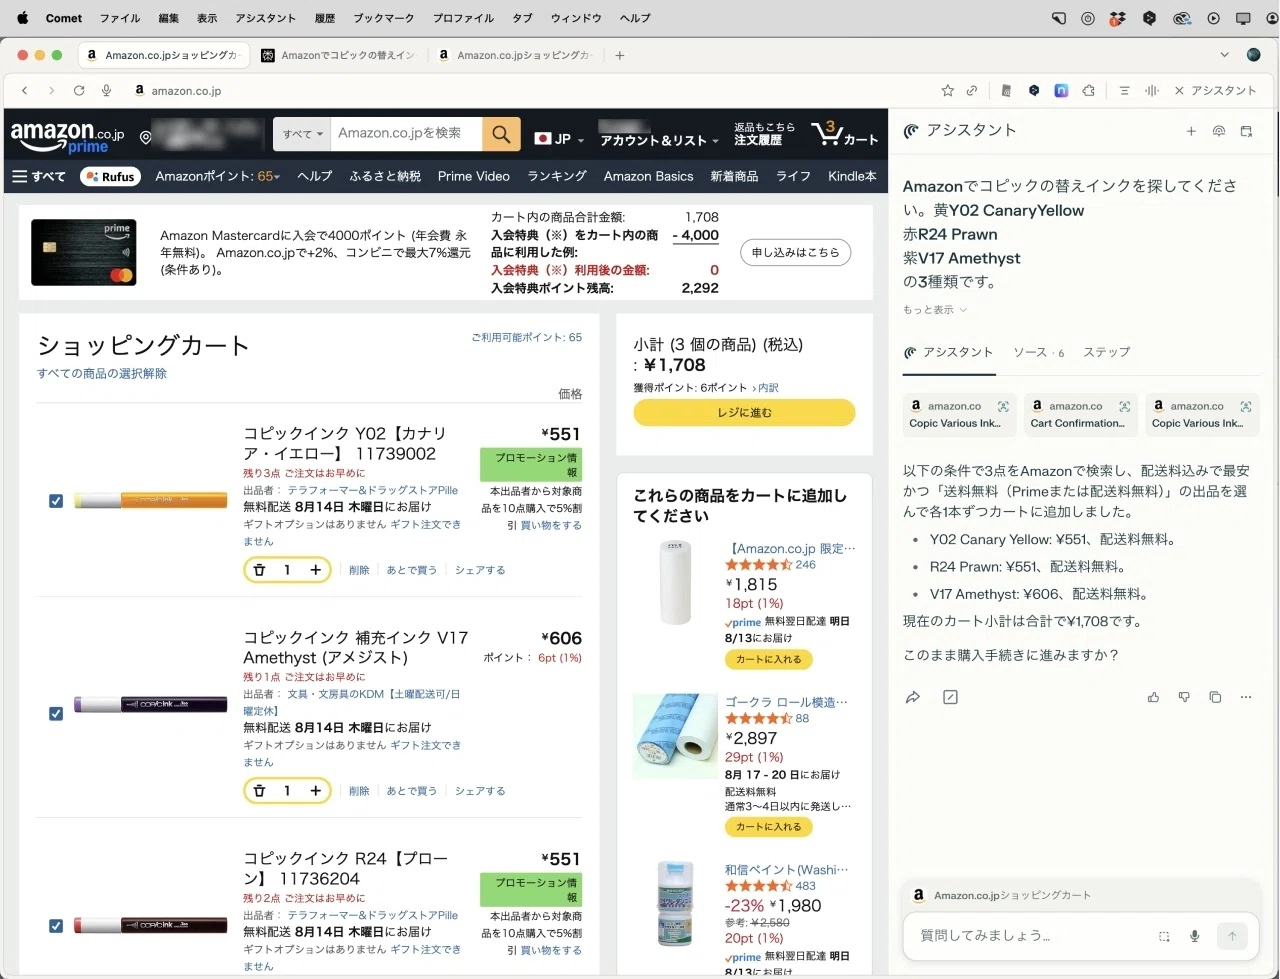Close the assistant panel with the X button

[1179, 90]
